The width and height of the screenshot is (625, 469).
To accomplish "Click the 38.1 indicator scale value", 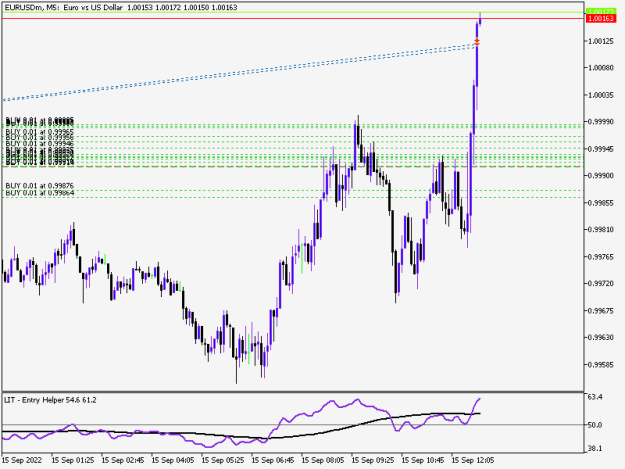I will (x=595, y=449).
